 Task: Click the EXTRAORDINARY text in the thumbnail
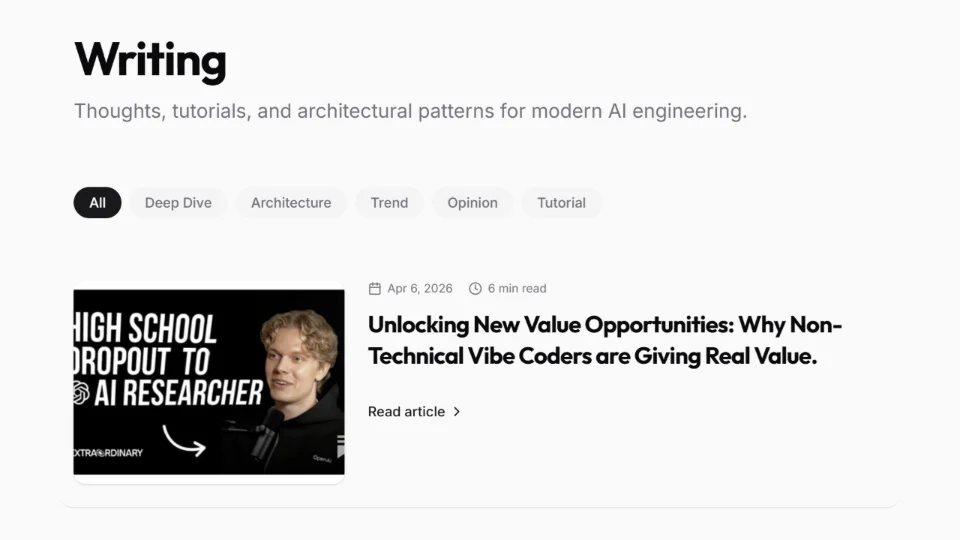click(109, 453)
